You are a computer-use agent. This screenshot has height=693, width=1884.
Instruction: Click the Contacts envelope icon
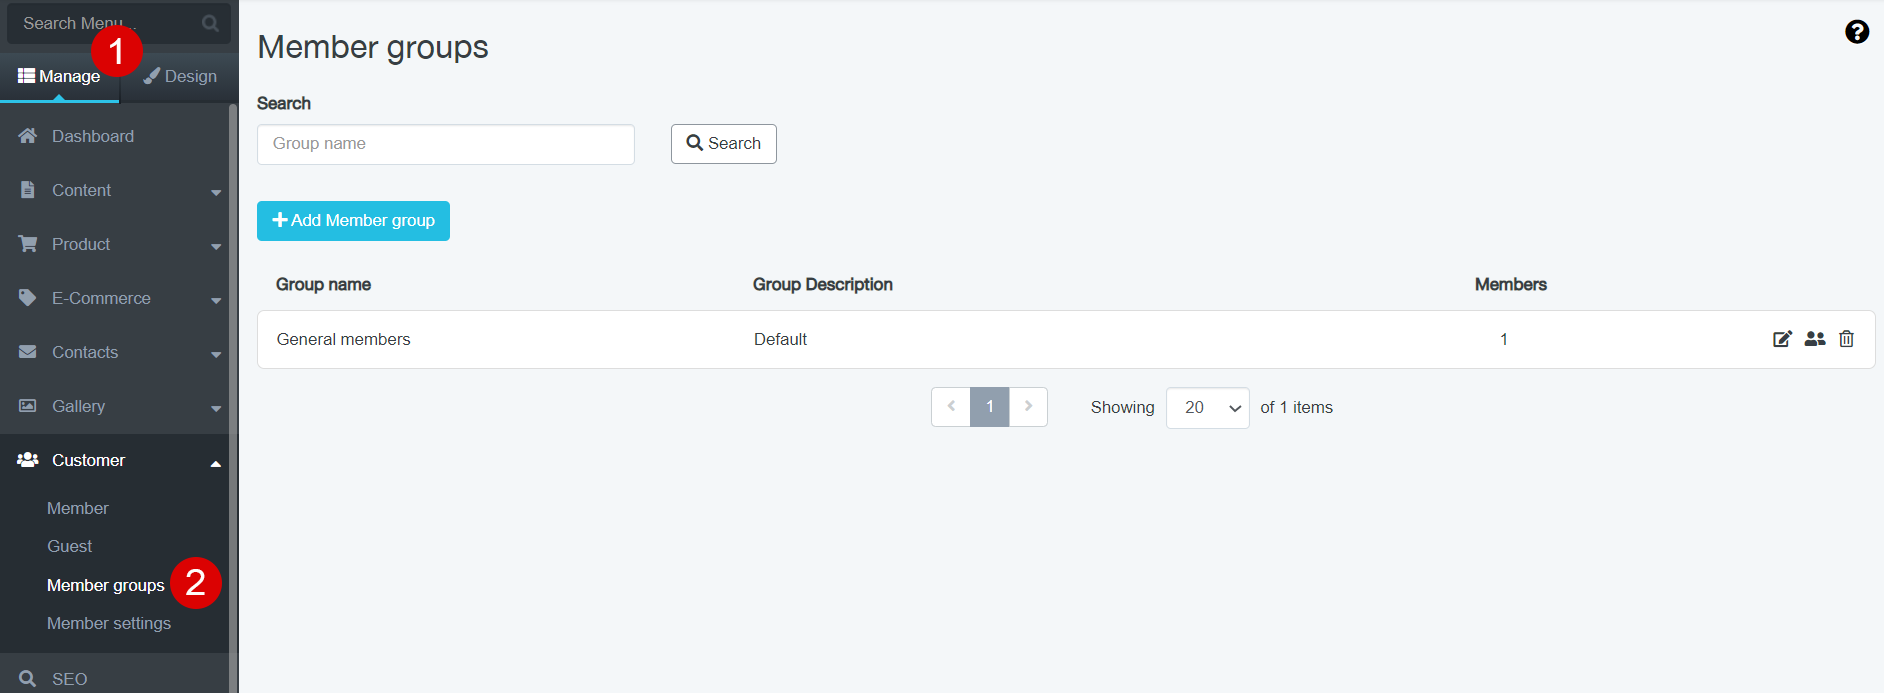pyautogui.click(x=28, y=352)
